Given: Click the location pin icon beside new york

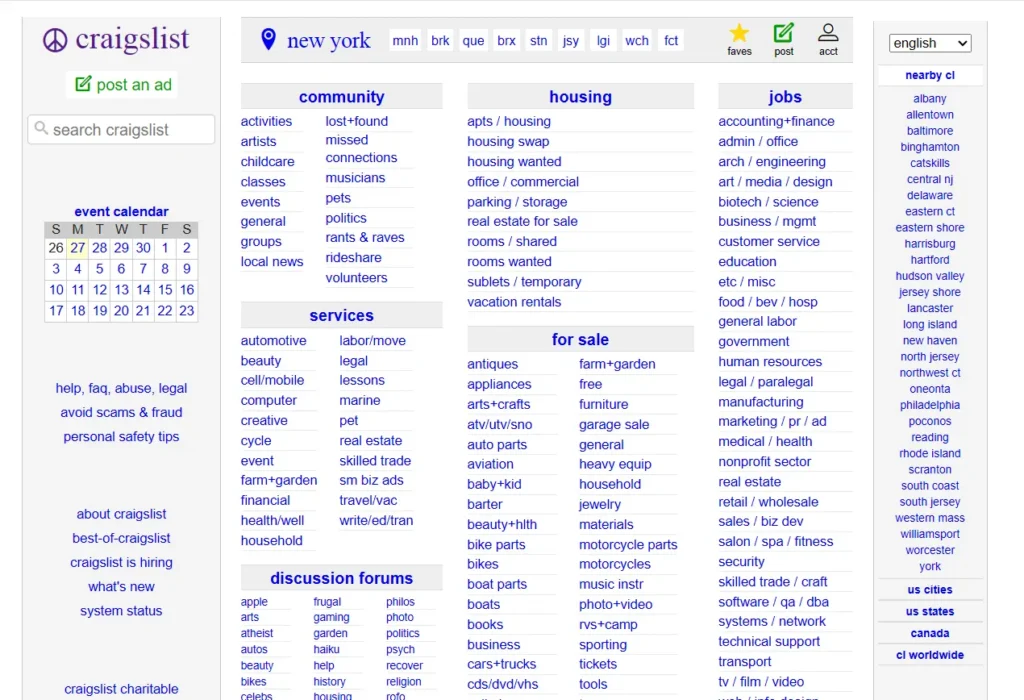Looking at the screenshot, I should coord(268,39).
